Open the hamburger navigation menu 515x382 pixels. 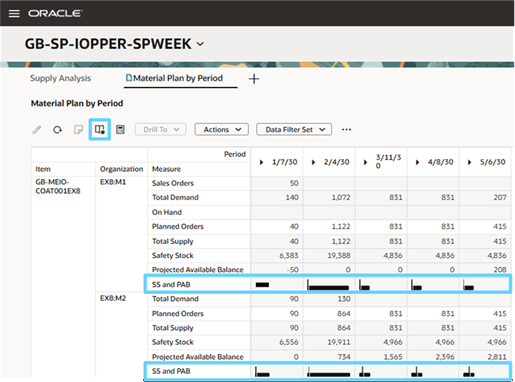14,13
